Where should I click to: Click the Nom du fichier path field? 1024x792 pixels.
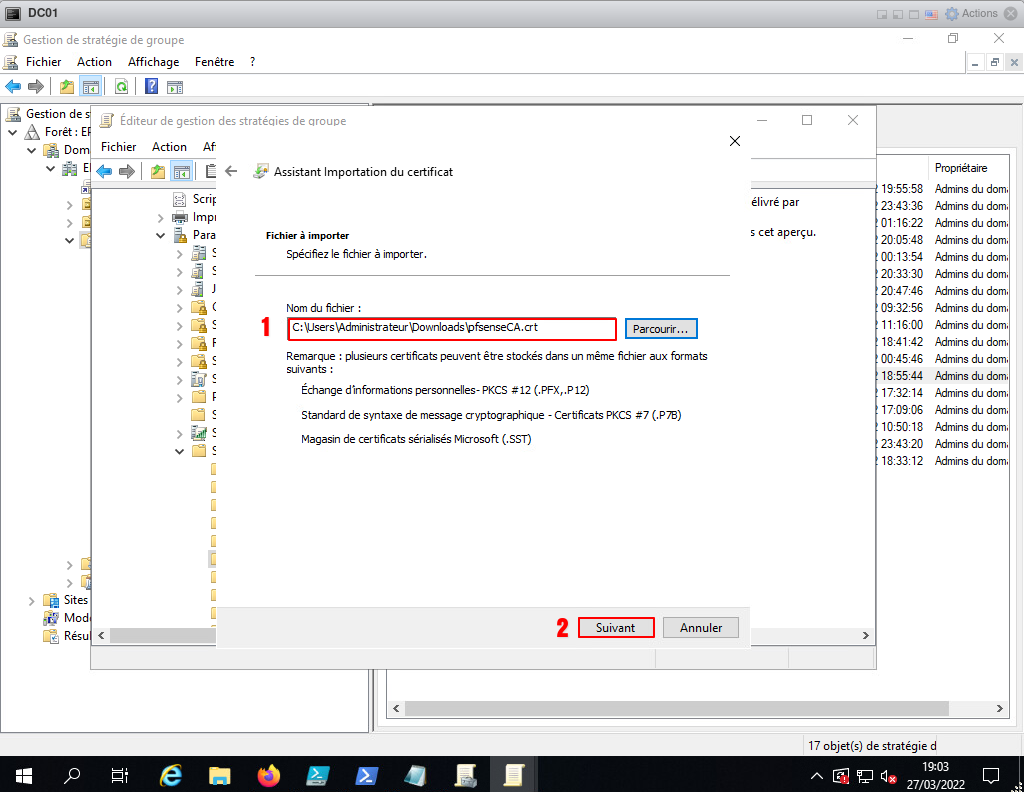450,328
